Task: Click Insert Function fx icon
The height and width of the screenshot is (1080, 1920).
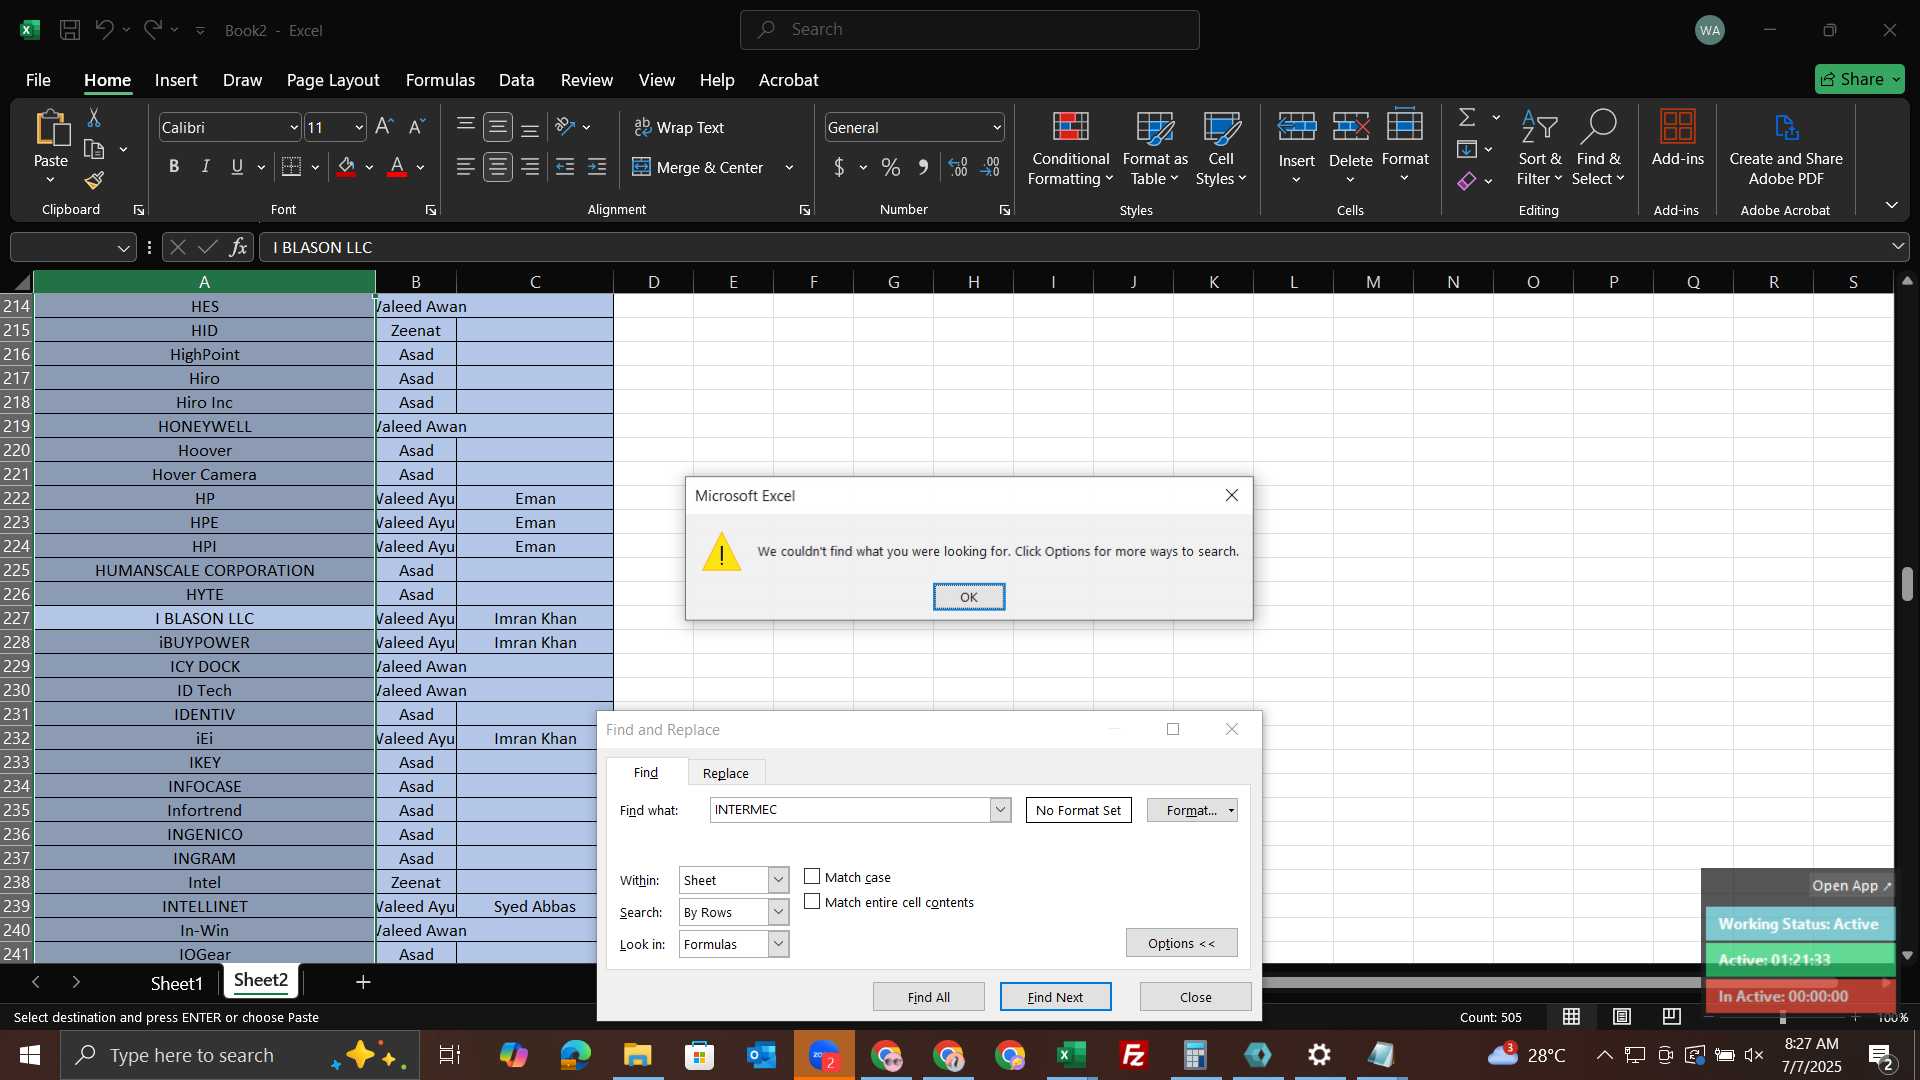Action: pos(238,247)
